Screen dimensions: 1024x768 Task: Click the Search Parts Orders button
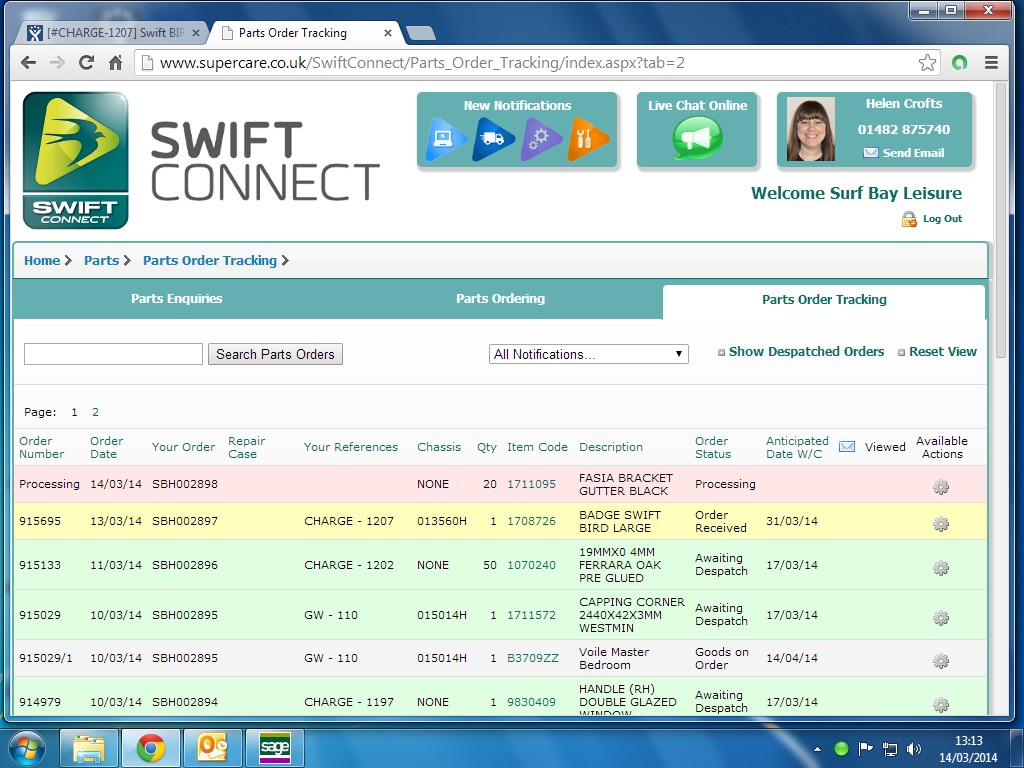tap(275, 354)
